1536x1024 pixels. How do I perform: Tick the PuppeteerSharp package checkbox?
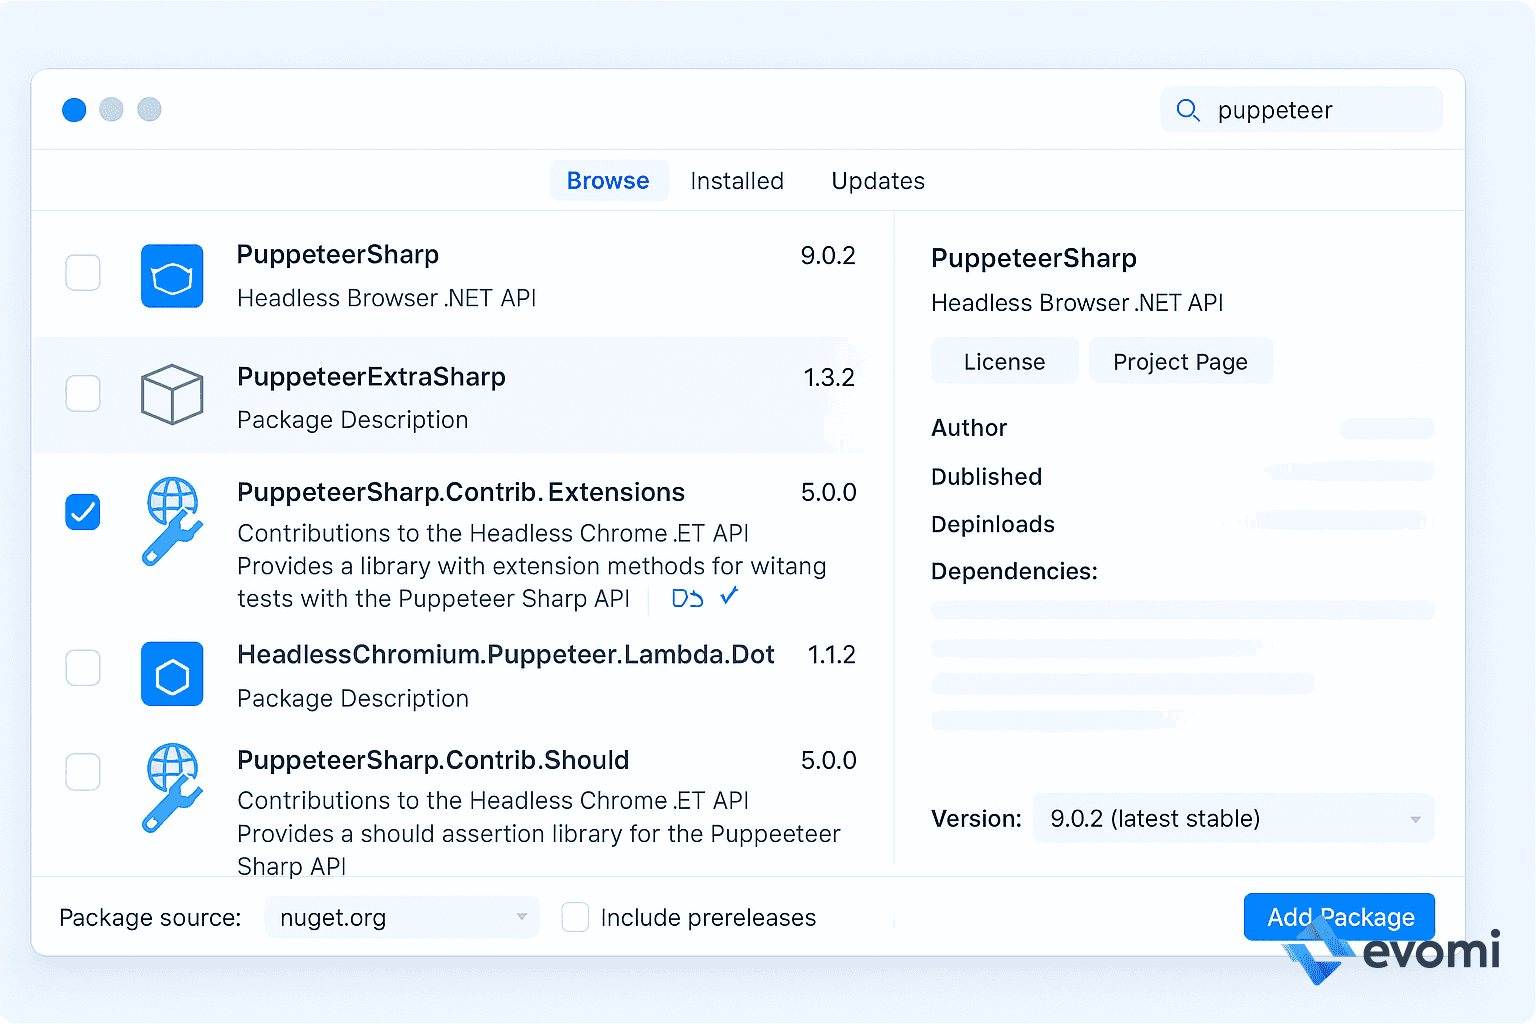point(83,272)
